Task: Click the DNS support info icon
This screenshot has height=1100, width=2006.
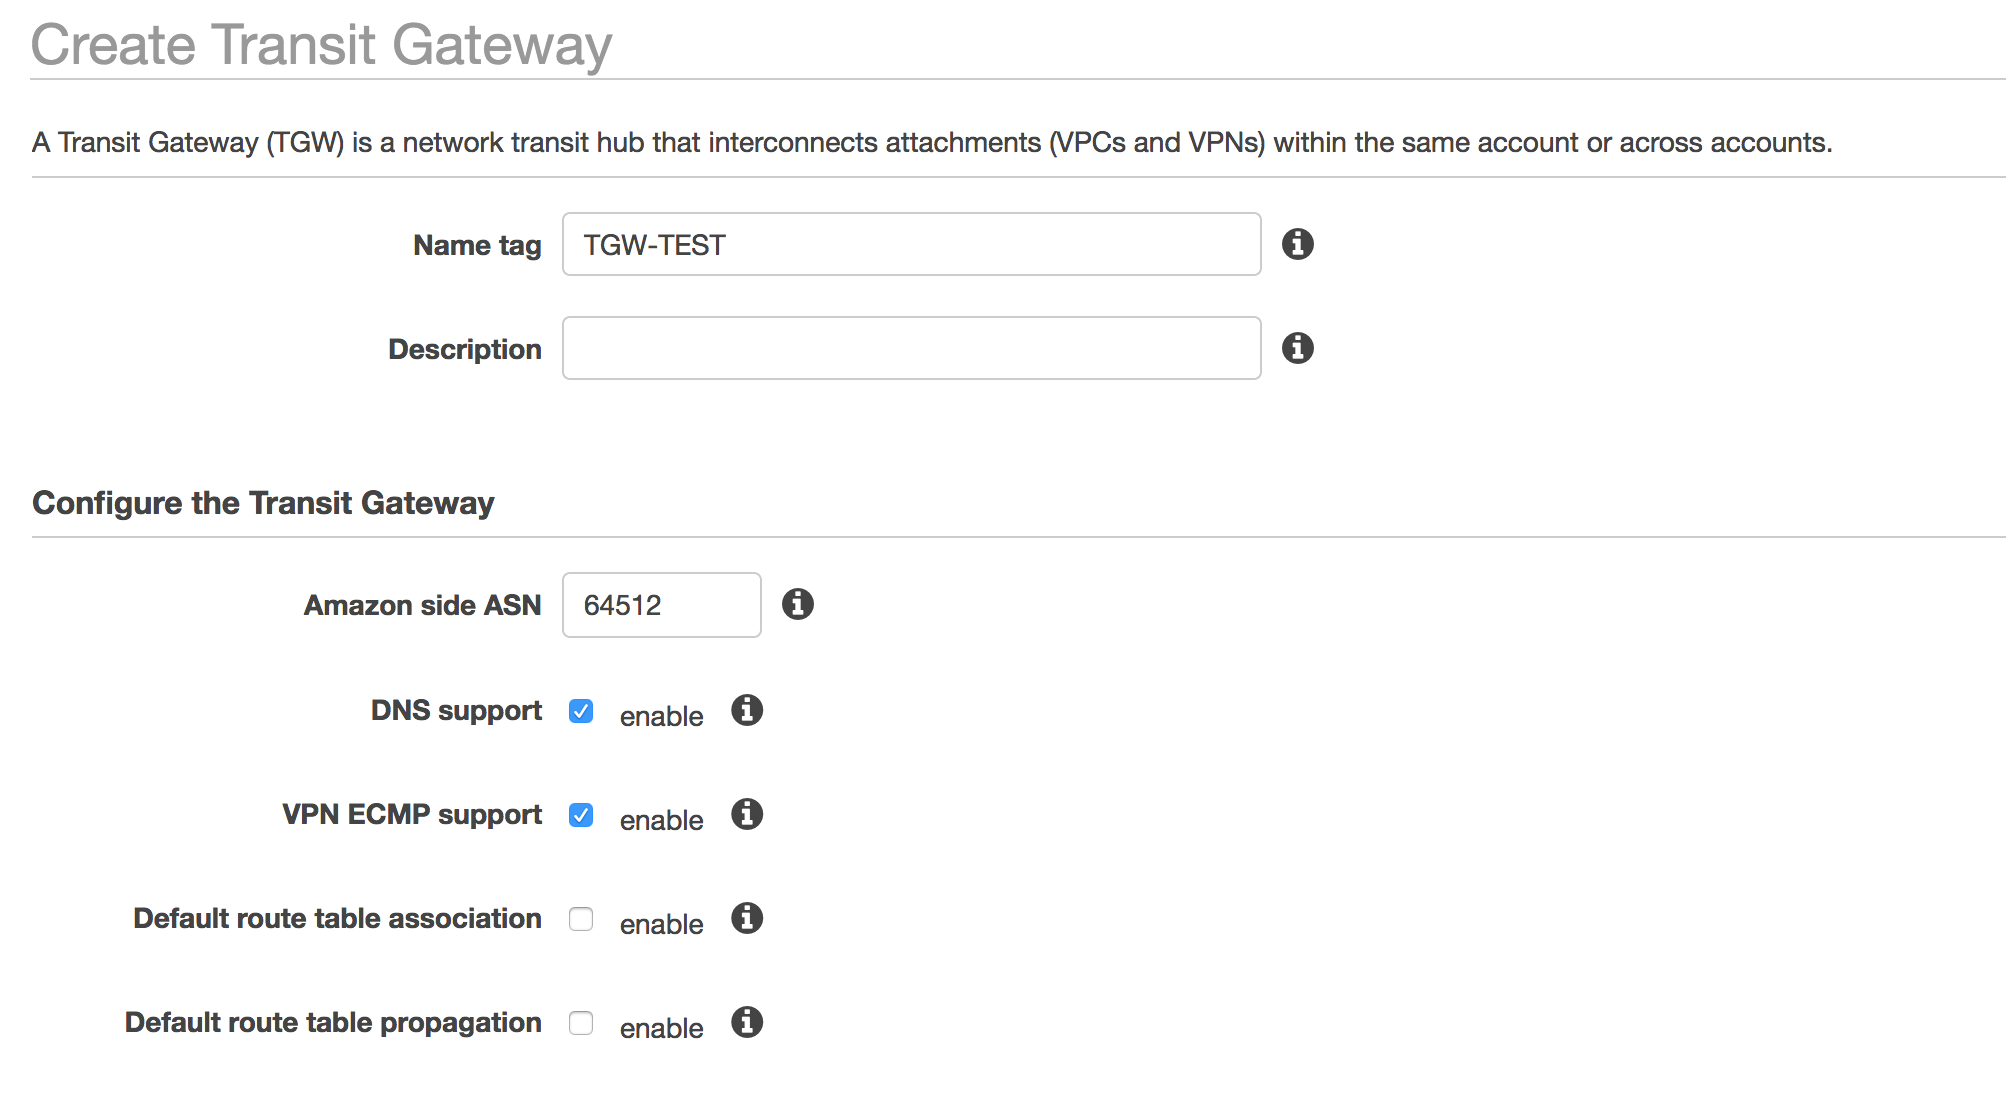Action: coord(747,710)
